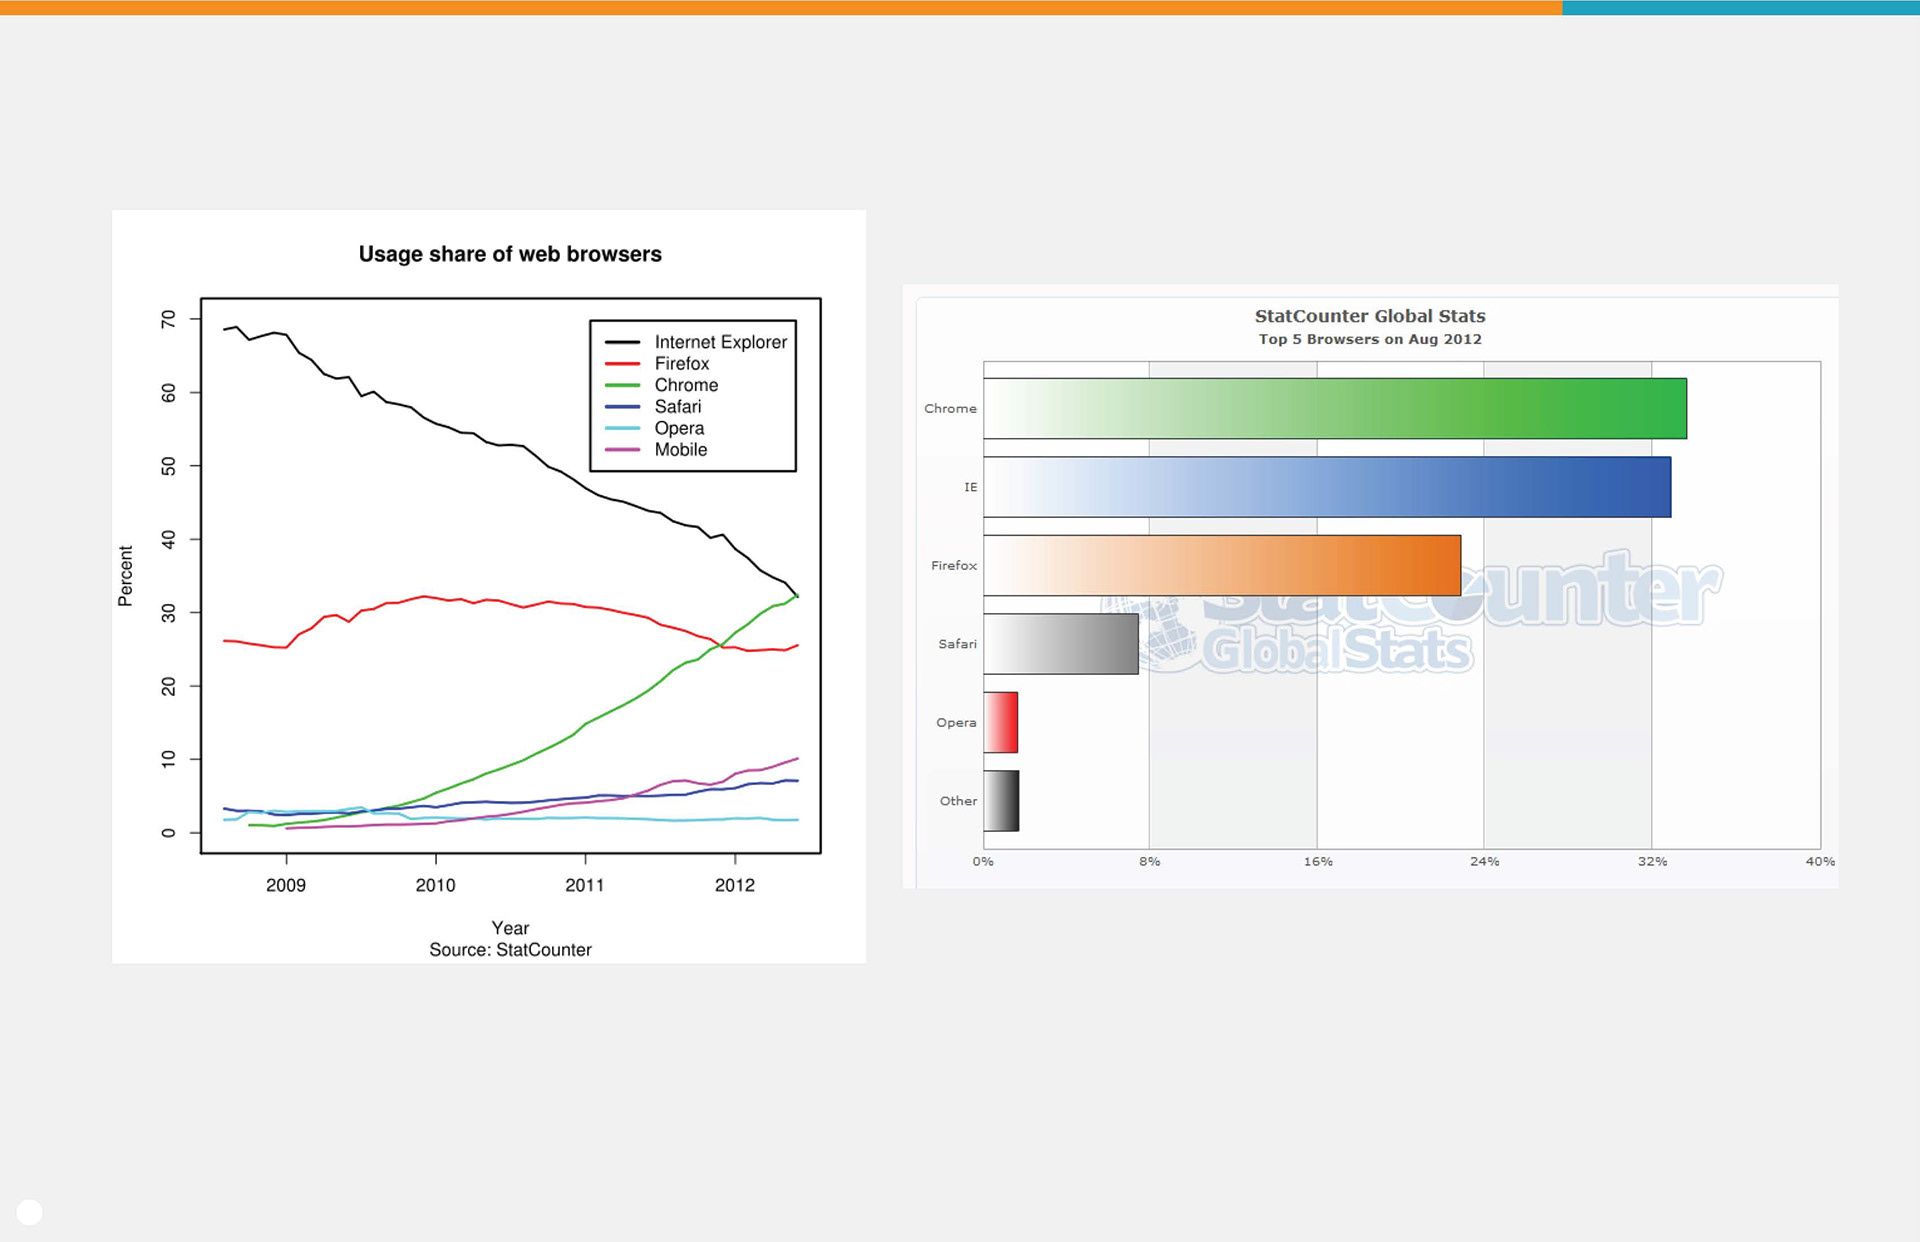1920x1242 pixels.
Task: Click the Chrome legend entry
Action: [x=685, y=385]
